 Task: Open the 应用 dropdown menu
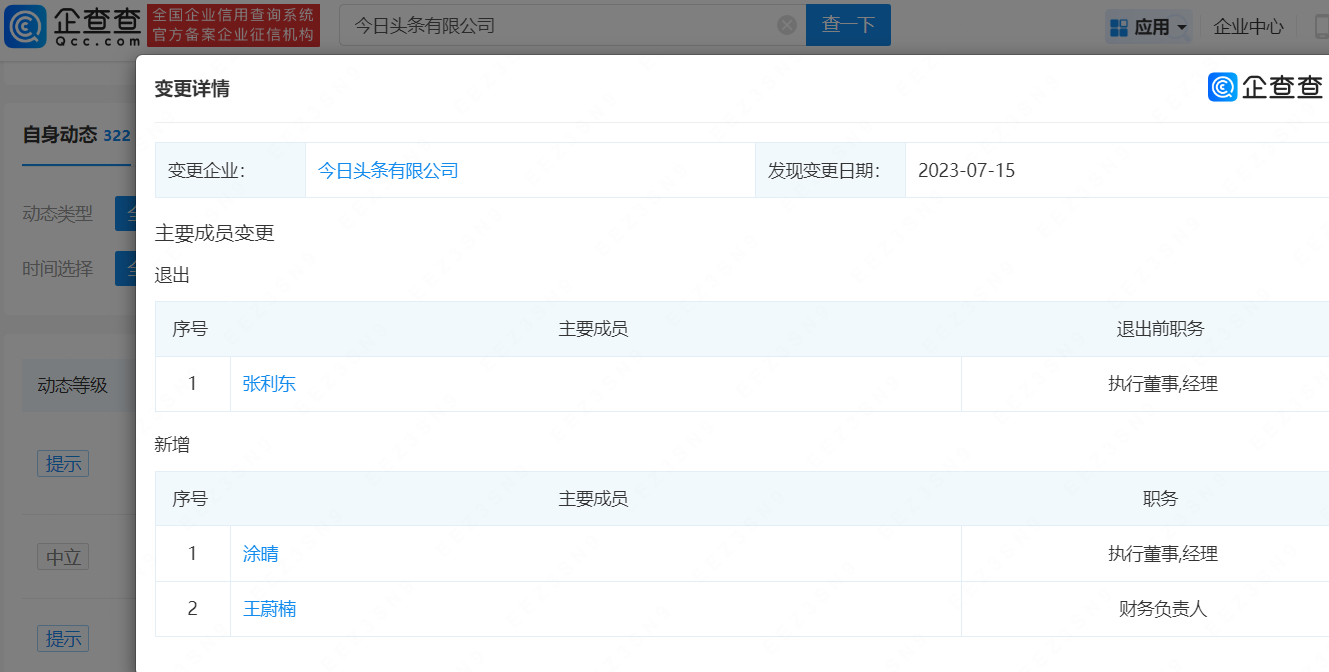tap(1148, 27)
